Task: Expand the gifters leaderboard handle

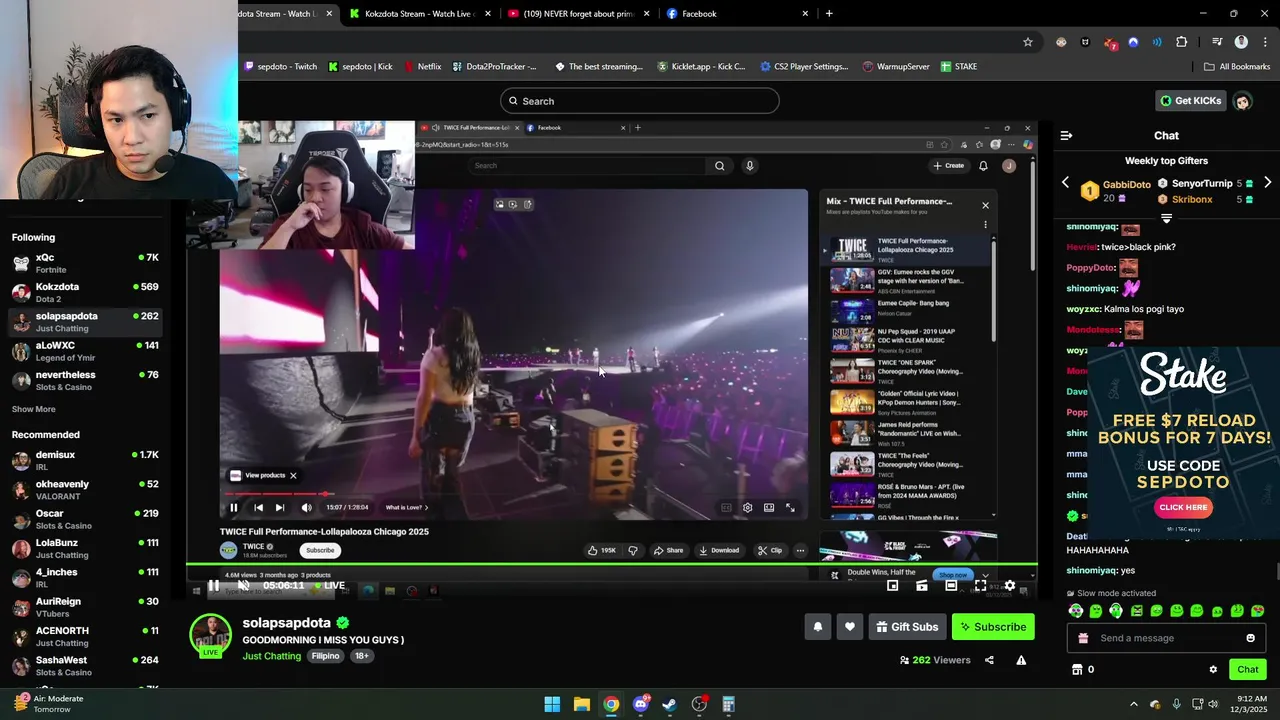Action: [x=1166, y=218]
